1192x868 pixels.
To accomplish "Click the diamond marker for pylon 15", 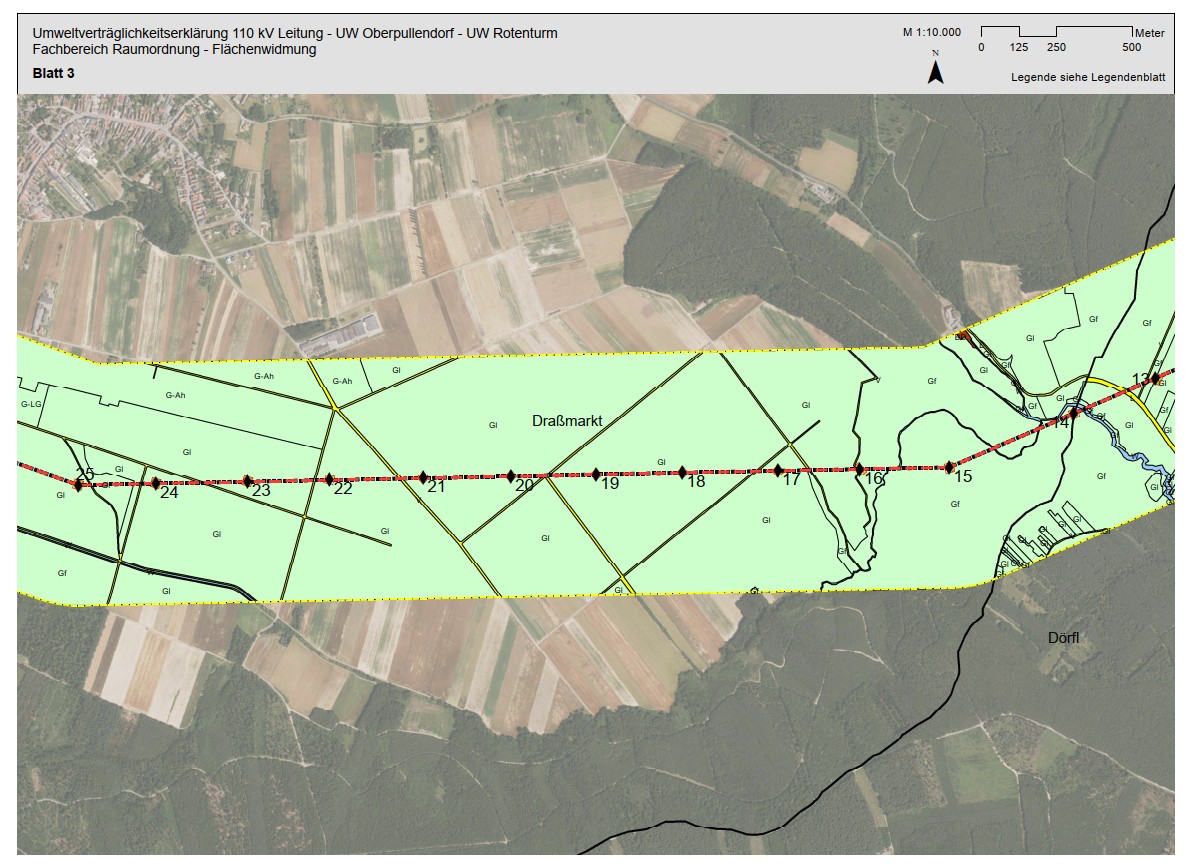I will pyautogui.click(x=949, y=467).
